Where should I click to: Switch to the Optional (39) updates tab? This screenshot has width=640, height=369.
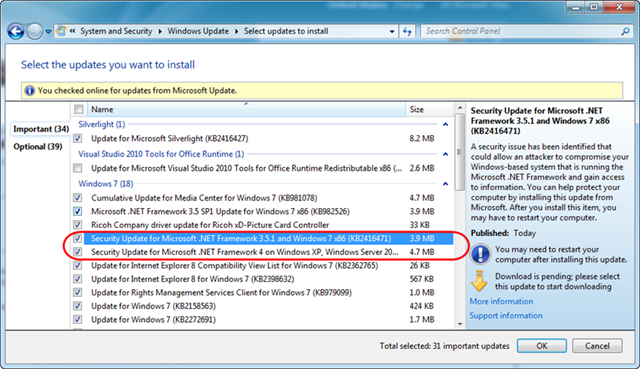38,147
